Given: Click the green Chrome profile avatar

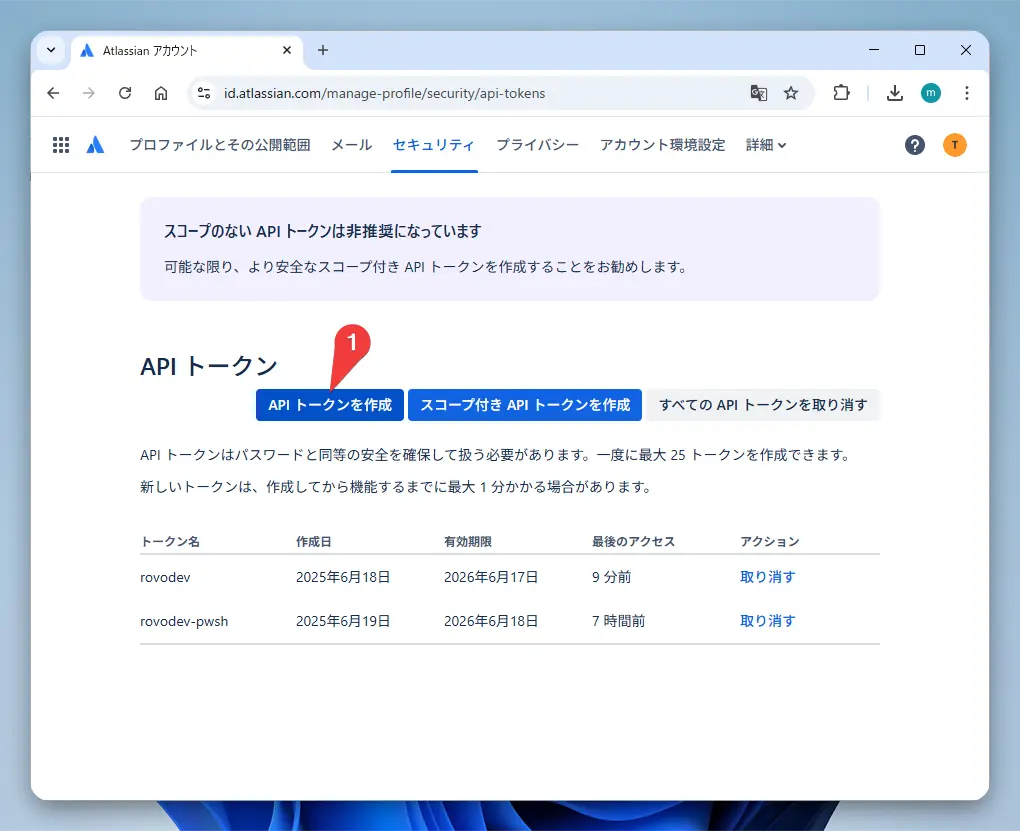Looking at the screenshot, I should point(930,93).
